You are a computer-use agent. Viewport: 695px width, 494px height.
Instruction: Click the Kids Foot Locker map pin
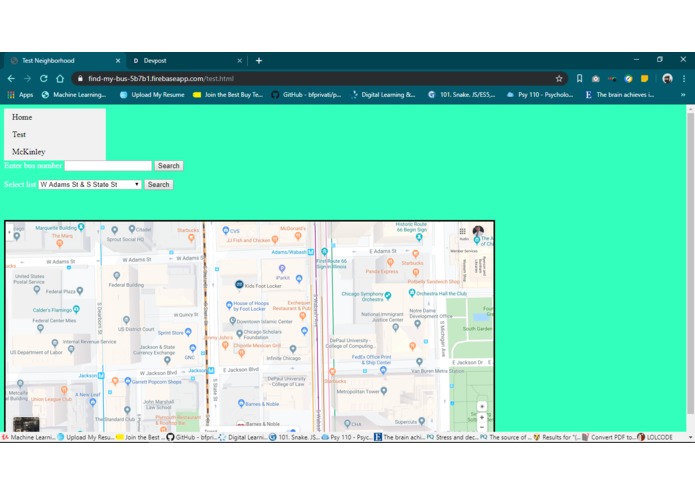click(239, 284)
